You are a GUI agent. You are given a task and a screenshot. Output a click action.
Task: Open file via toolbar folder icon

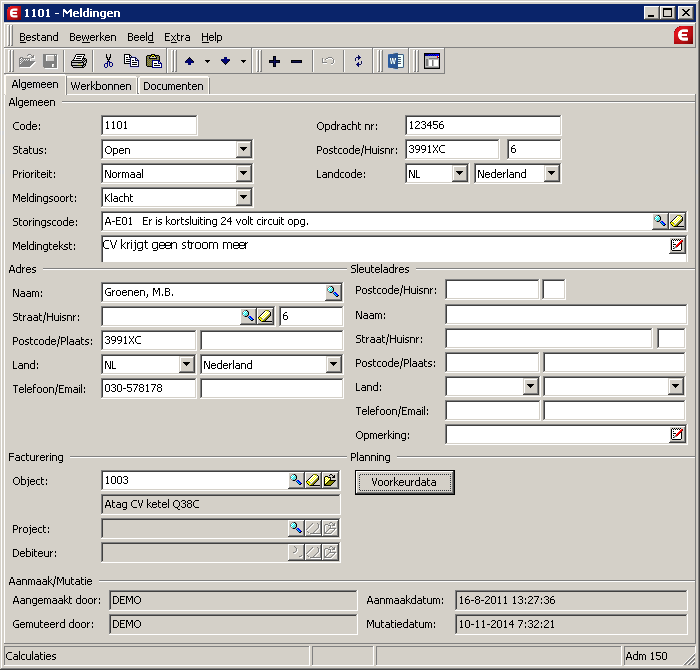coord(27,61)
